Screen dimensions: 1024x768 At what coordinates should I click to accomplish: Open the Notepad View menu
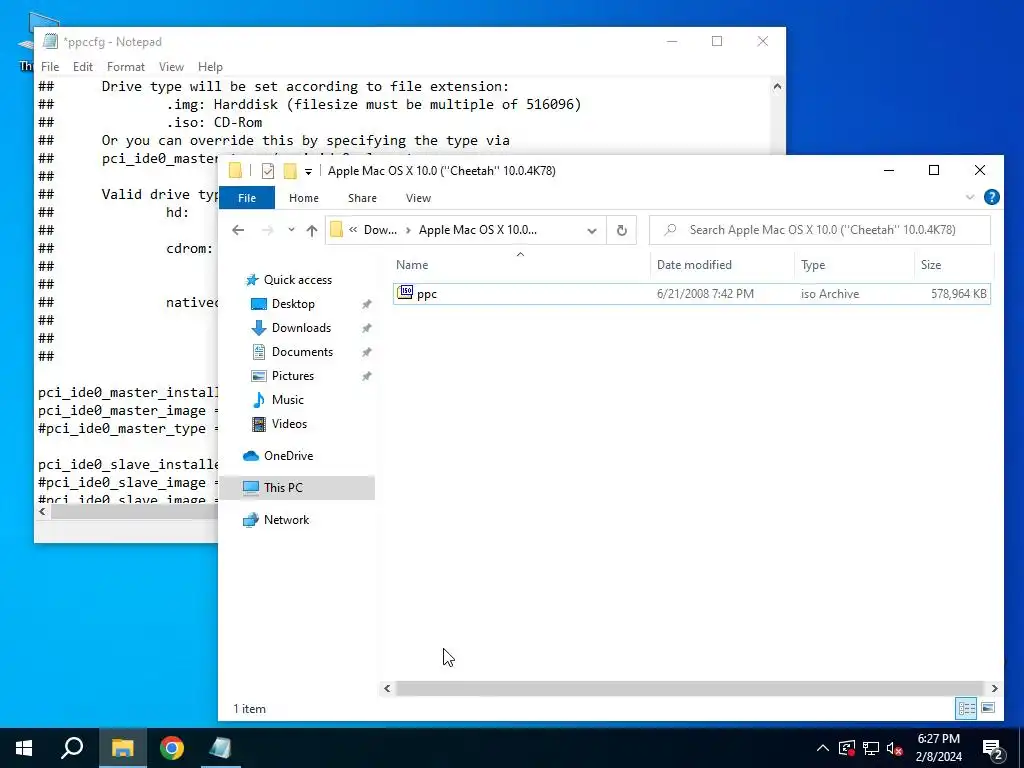(171, 67)
